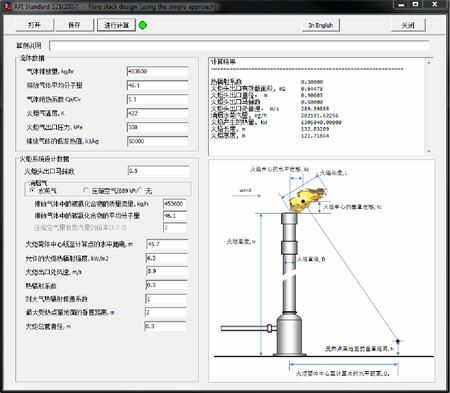Click results box scrollbar up arrow
Image resolution: width=450 pixels, height=393 pixels.
point(429,63)
